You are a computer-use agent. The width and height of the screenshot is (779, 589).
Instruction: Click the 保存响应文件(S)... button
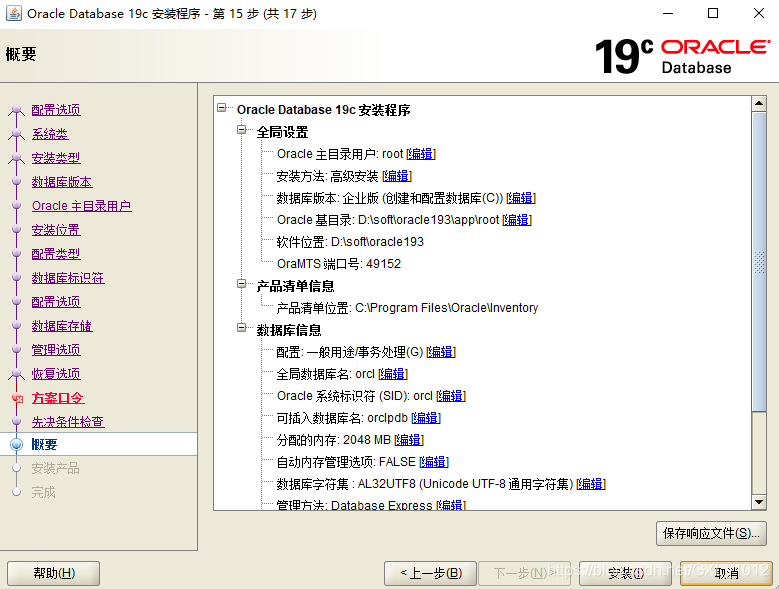click(x=711, y=533)
